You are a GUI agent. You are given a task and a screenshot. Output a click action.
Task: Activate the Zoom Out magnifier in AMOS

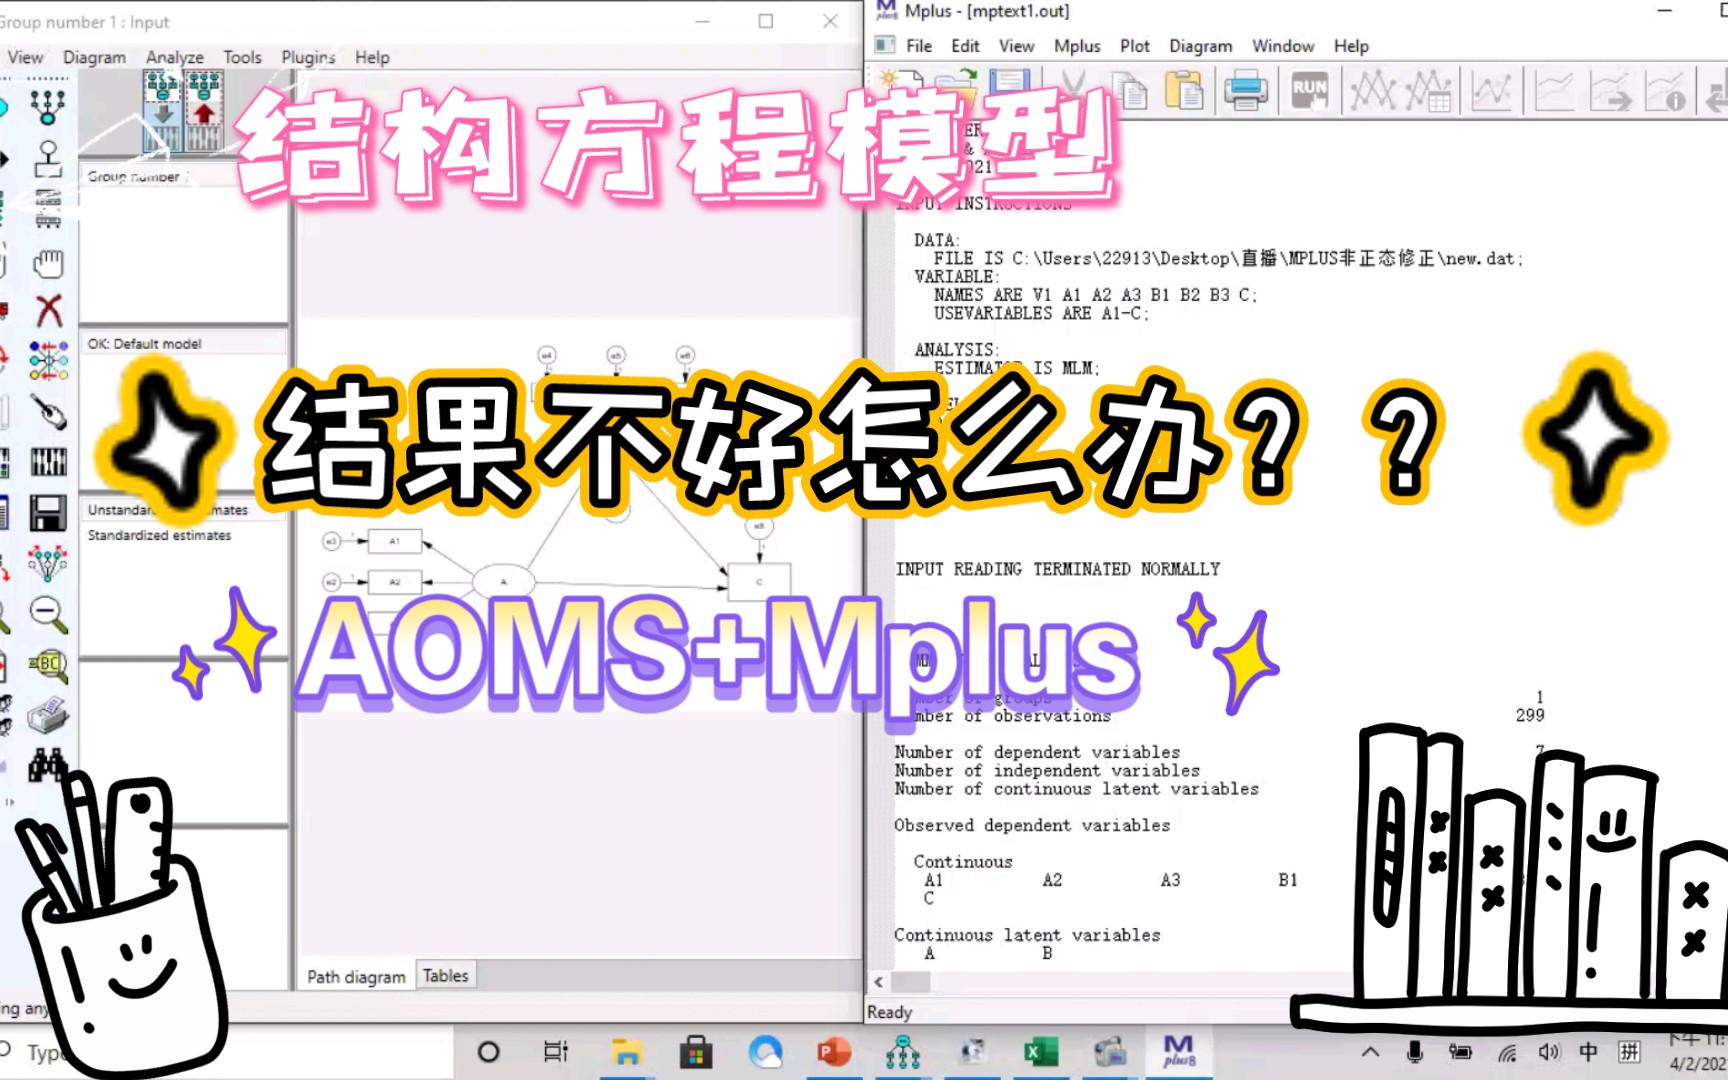(x=45, y=614)
